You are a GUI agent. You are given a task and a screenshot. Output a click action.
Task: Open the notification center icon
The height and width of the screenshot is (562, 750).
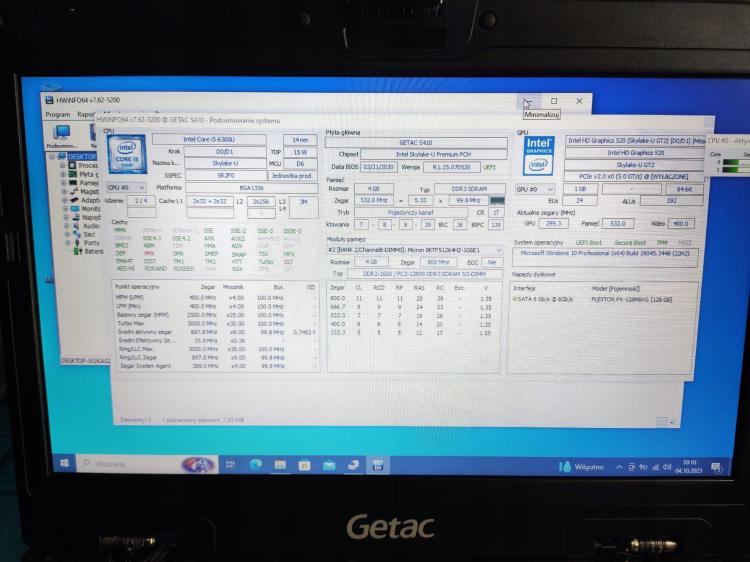[716, 467]
